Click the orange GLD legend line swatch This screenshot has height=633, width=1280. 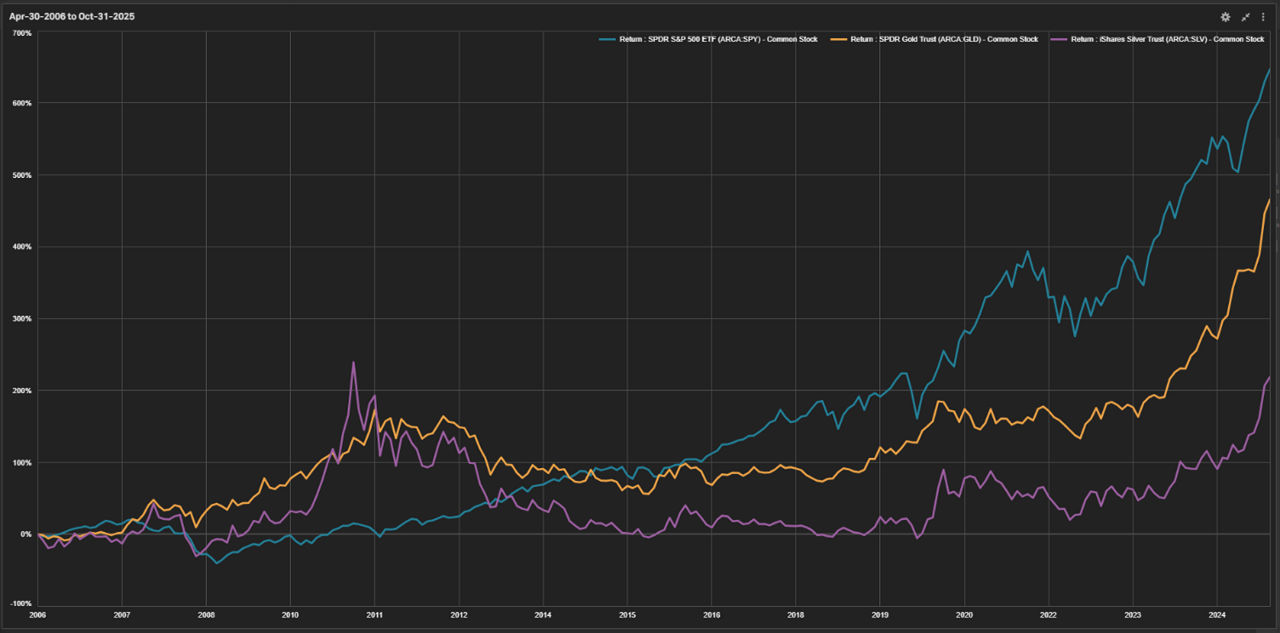click(837, 39)
